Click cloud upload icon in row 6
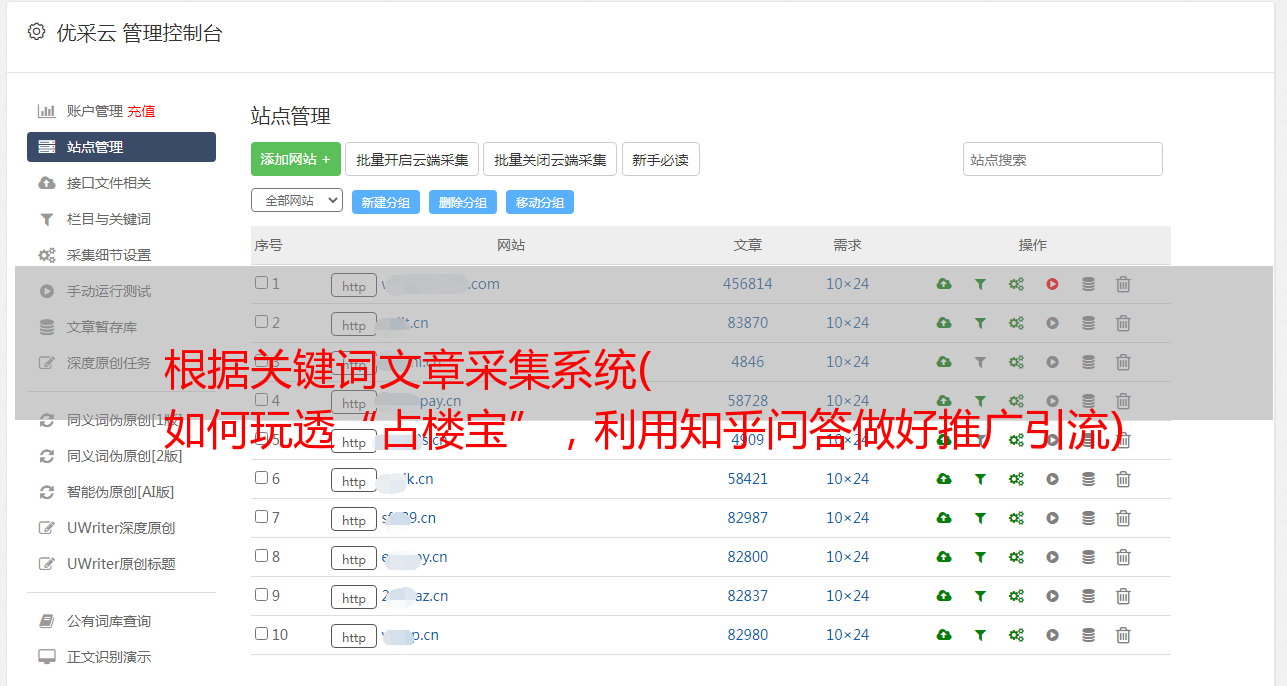This screenshot has height=686, width=1287. [x=943, y=479]
